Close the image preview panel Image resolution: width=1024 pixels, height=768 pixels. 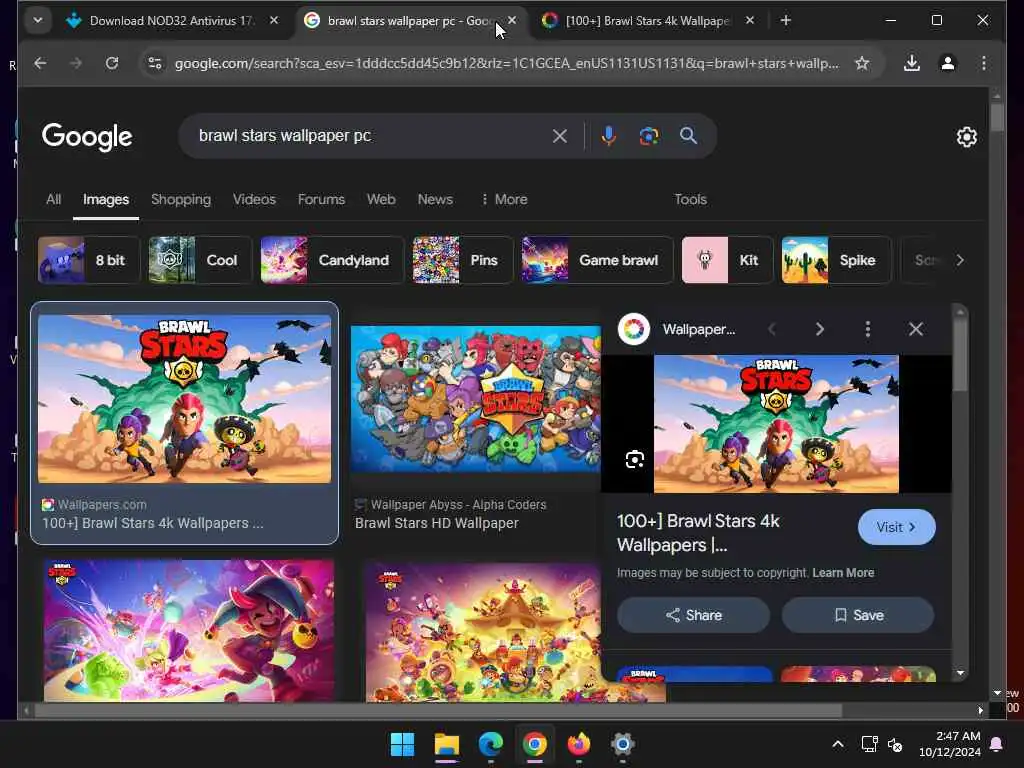916,329
